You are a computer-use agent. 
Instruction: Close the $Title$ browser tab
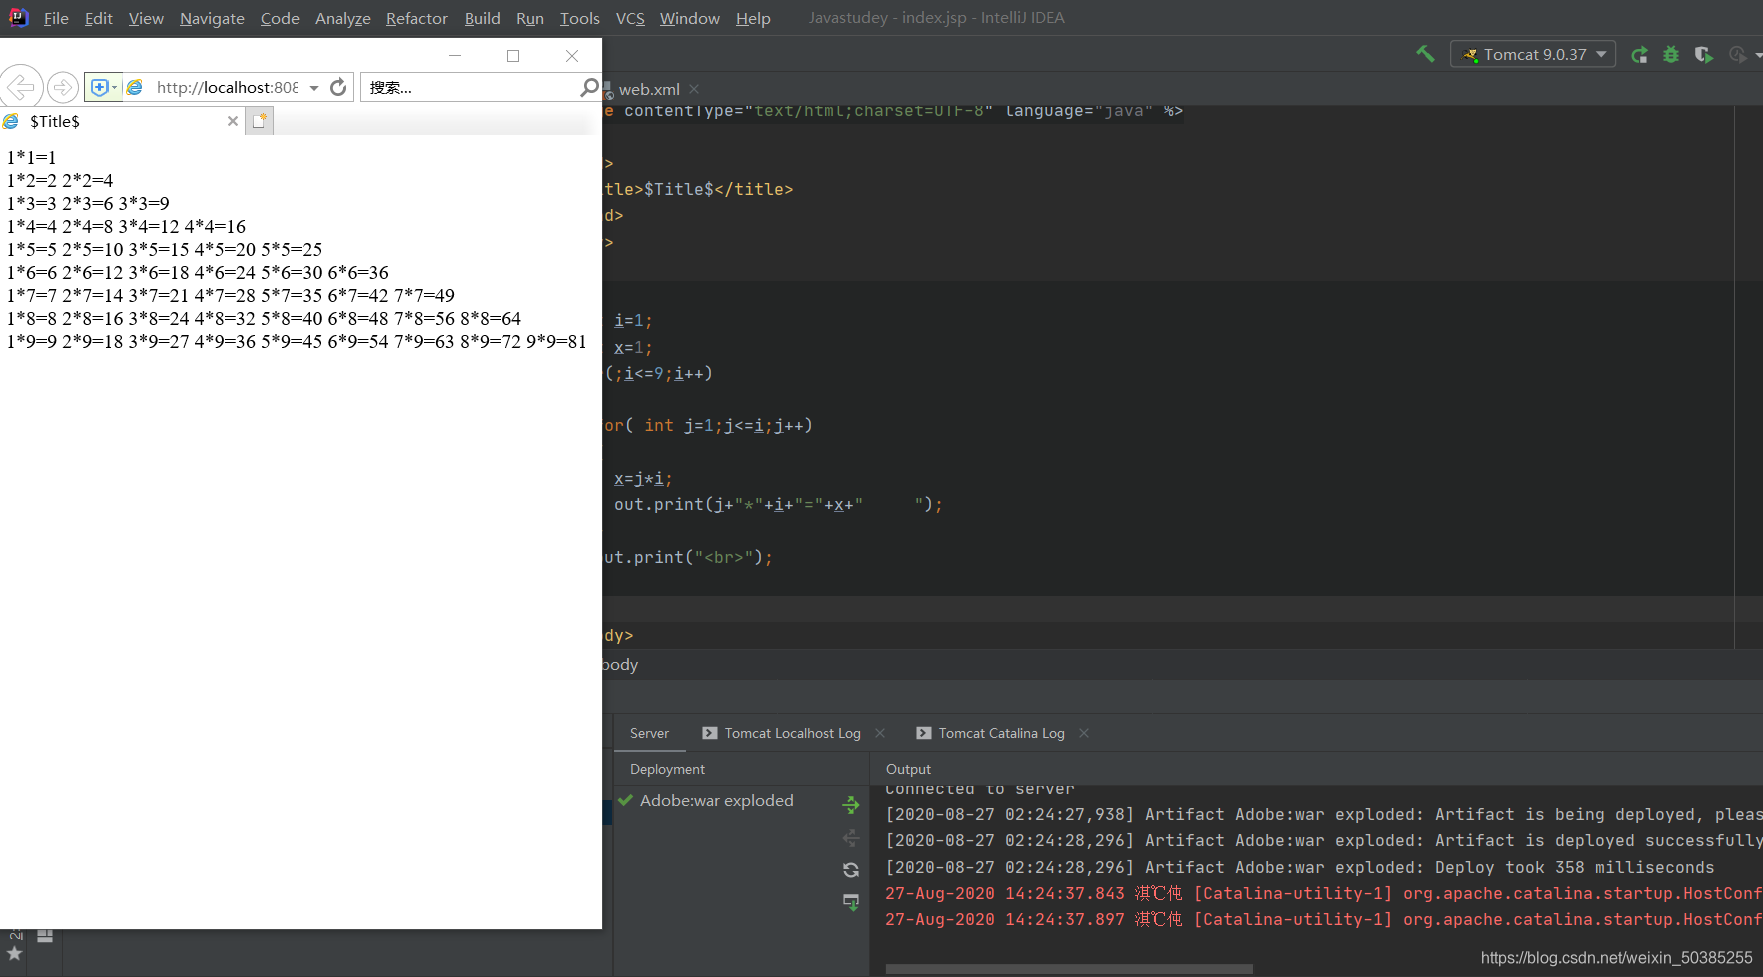(x=233, y=121)
